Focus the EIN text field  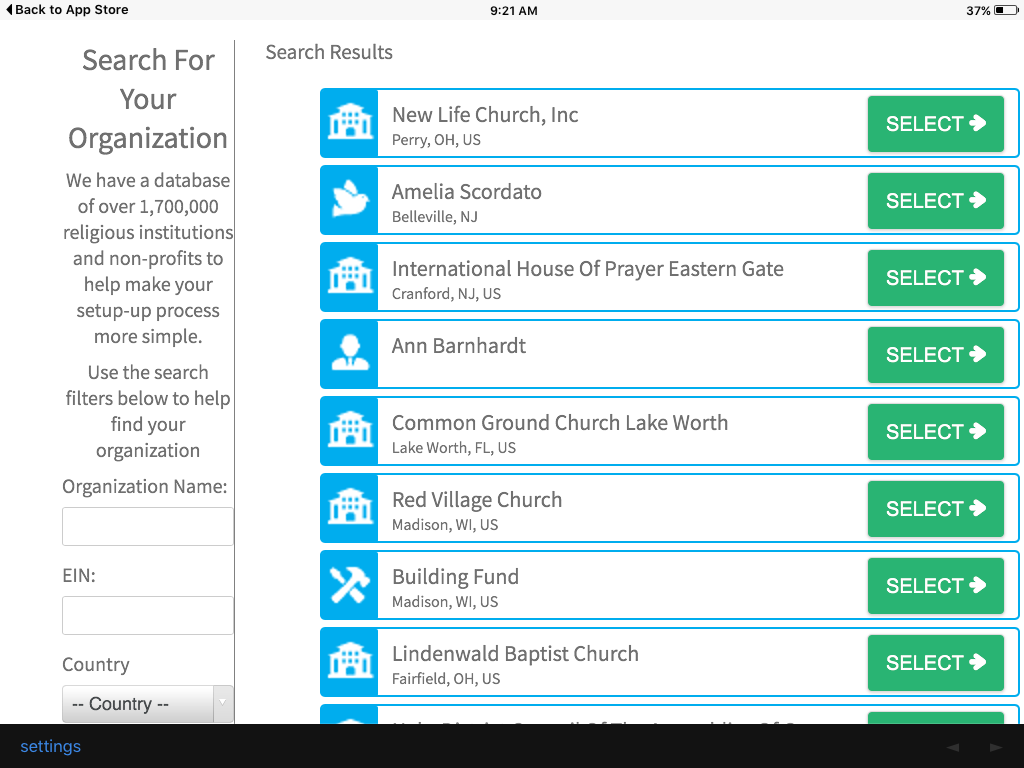tap(148, 616)
